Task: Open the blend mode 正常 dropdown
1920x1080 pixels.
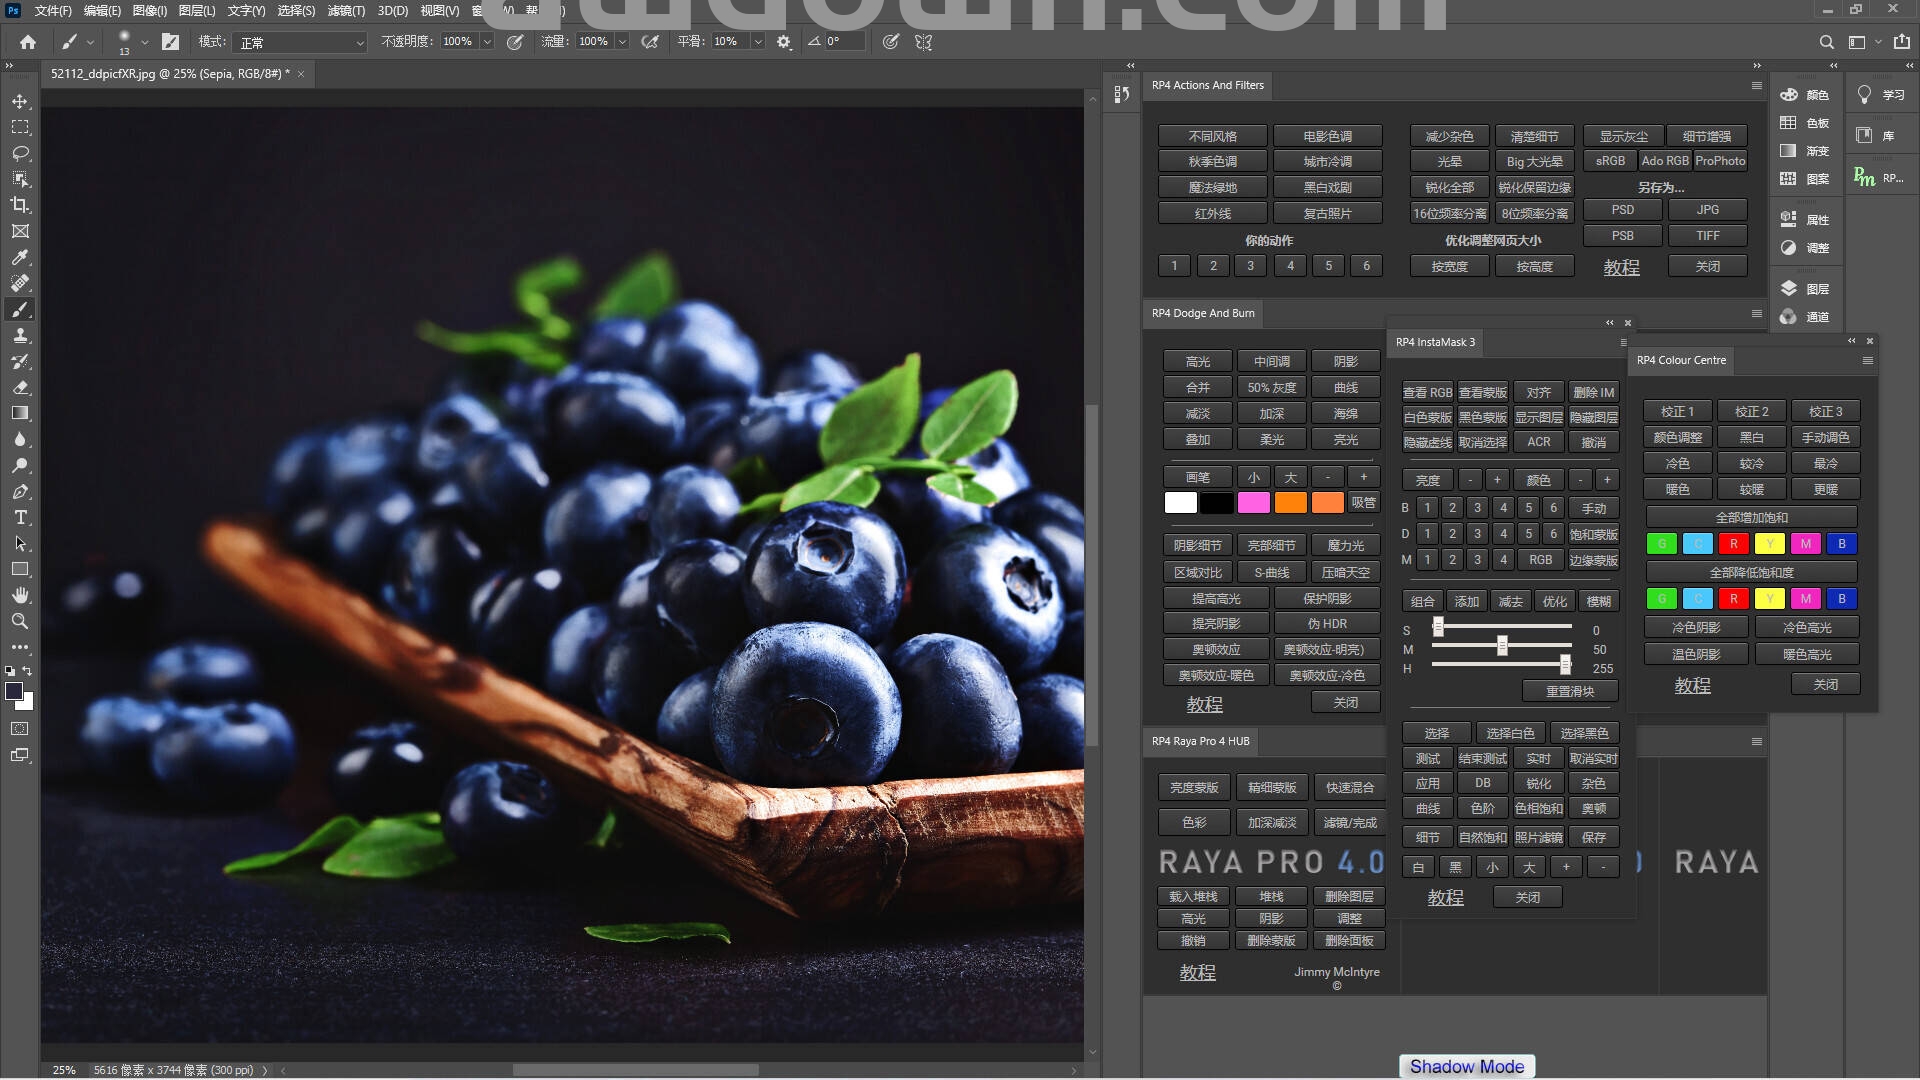Action: click(x=301, y=42)
